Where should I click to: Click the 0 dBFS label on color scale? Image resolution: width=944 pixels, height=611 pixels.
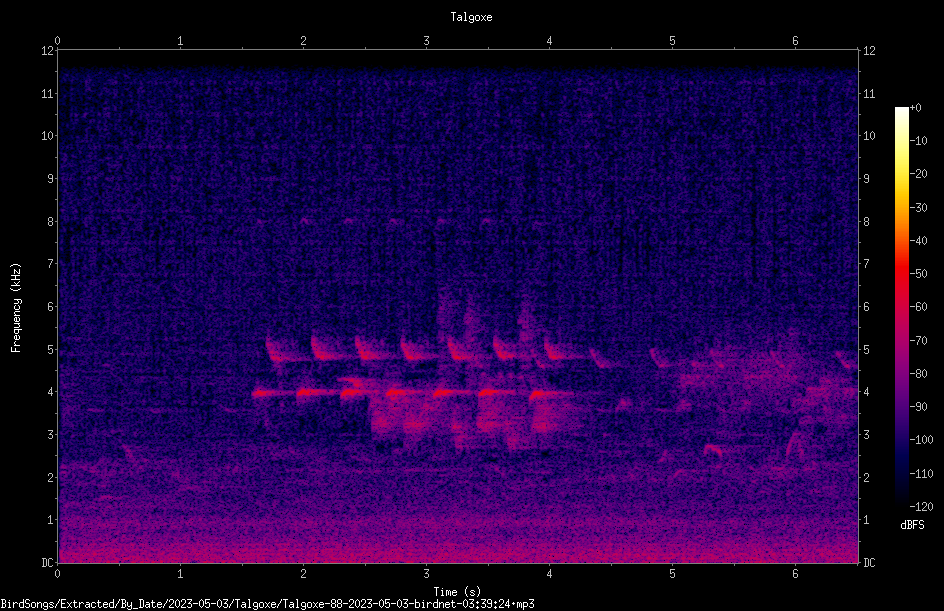(x=916, y=108)
